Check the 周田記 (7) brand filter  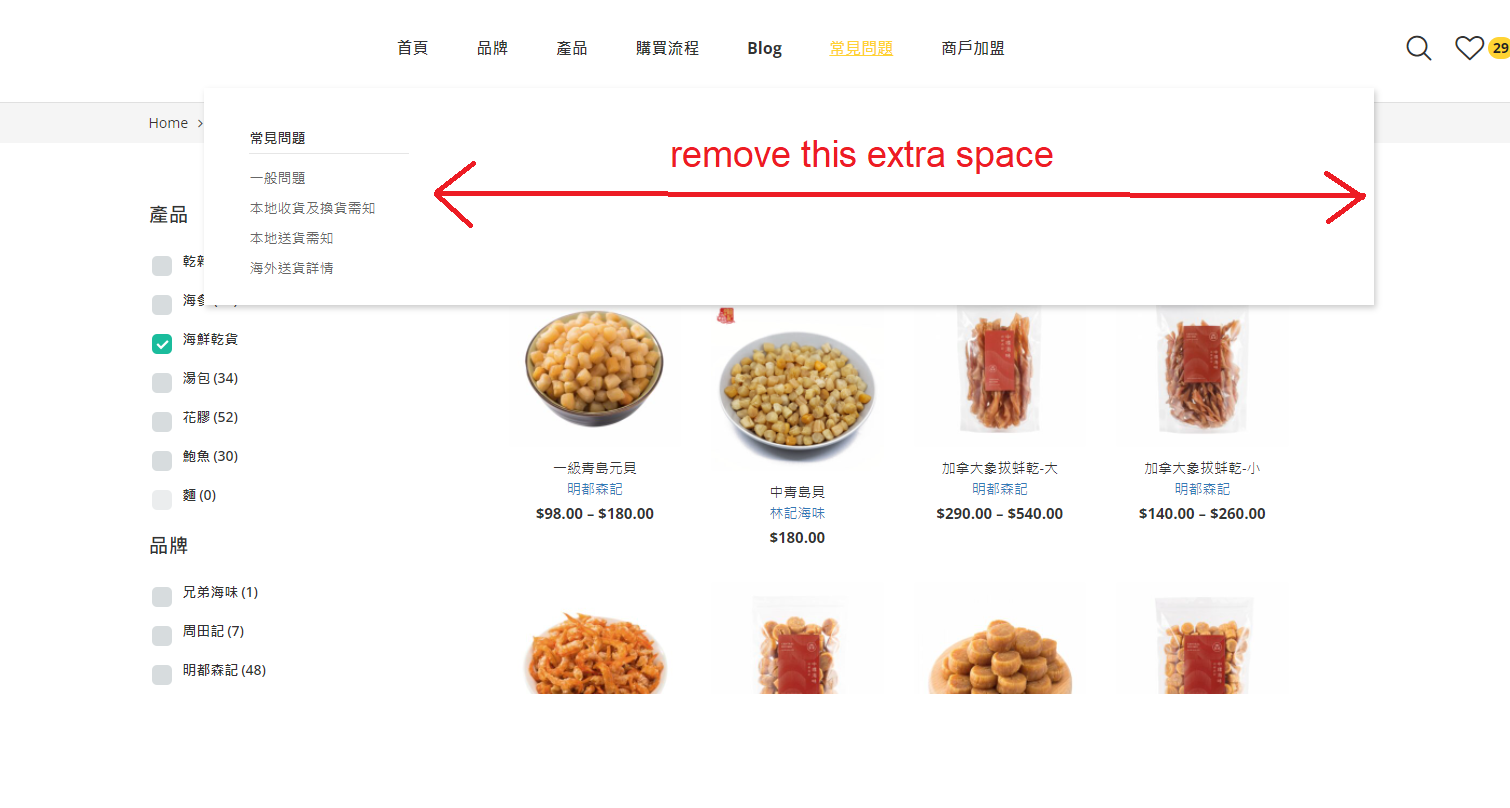pos(162,636)
